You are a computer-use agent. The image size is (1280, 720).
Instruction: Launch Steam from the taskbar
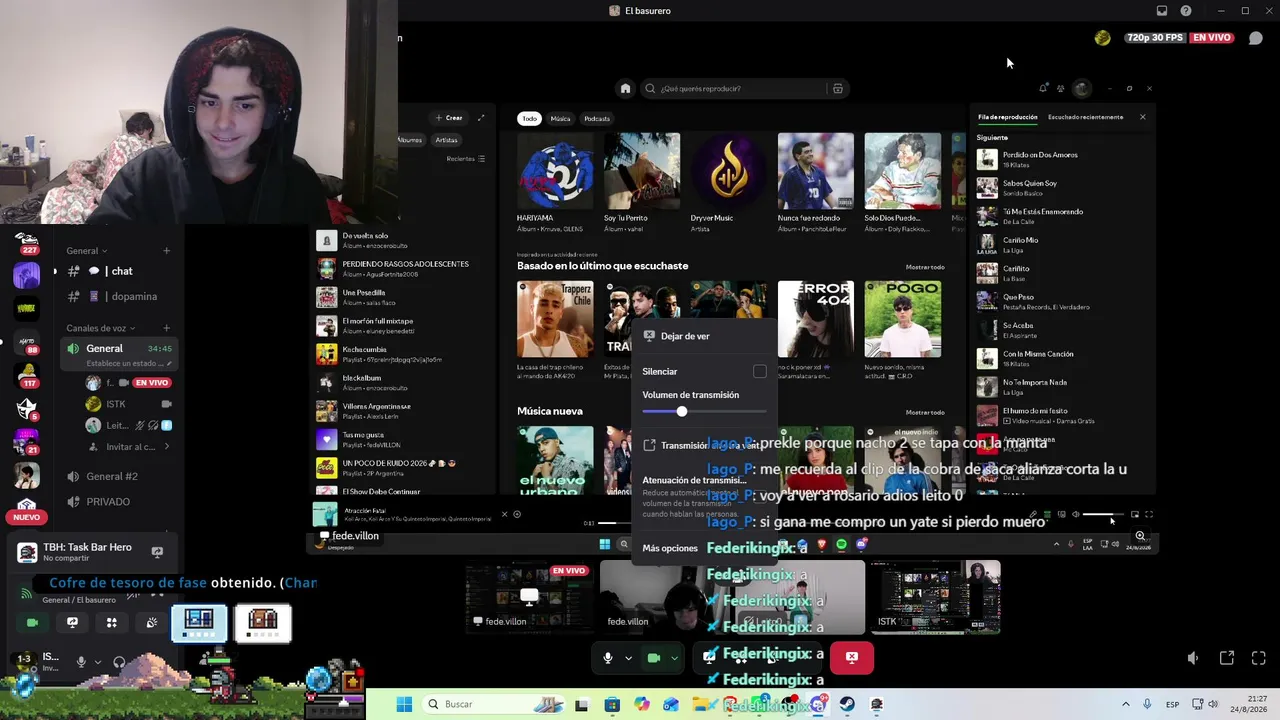(x=847, y=704)
